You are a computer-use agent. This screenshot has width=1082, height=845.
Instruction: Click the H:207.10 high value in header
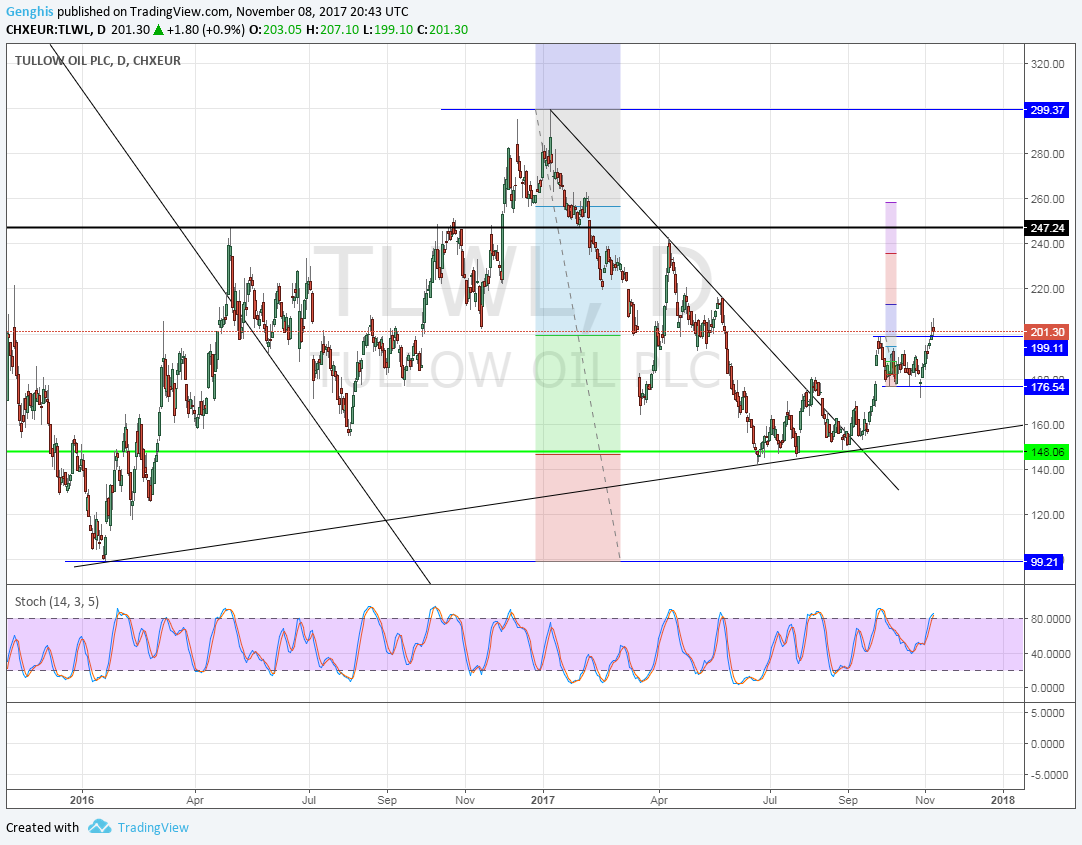point(333,30)
